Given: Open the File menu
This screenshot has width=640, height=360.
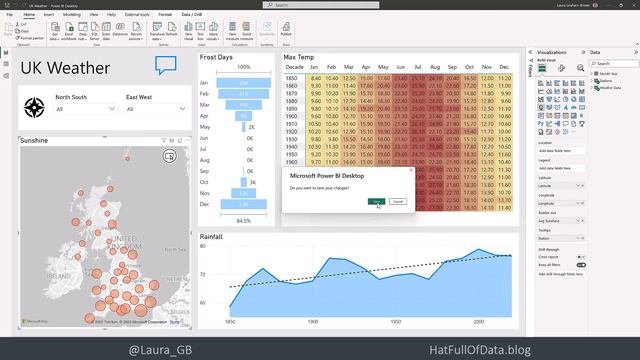Looking at the screenshot, I should click(9, 15).
